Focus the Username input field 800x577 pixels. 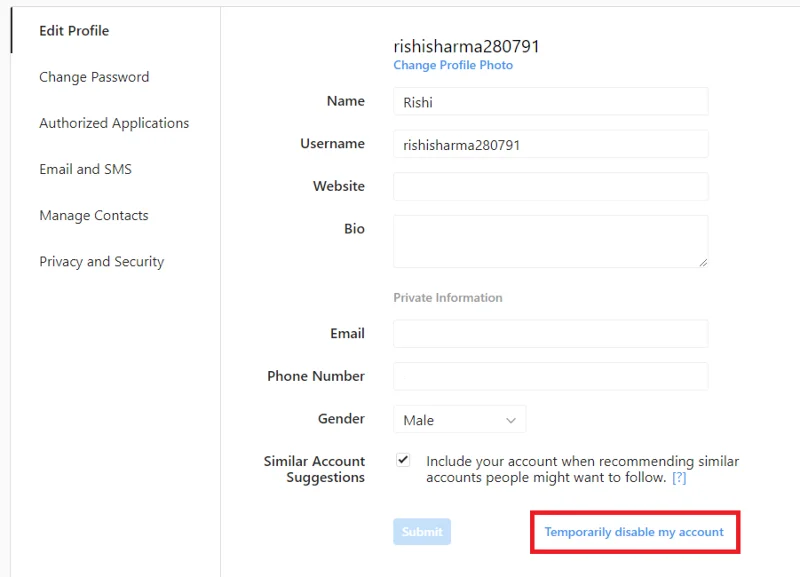(x=550, y=145)
